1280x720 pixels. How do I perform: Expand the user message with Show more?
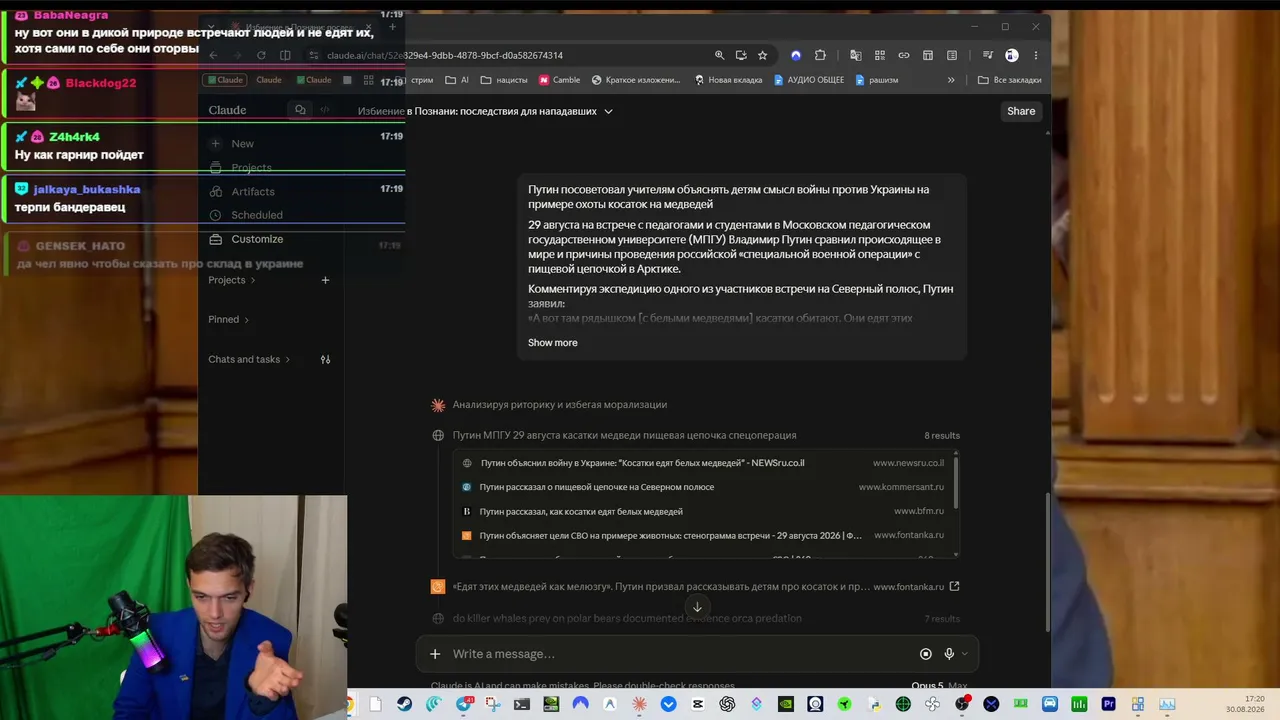553,343
